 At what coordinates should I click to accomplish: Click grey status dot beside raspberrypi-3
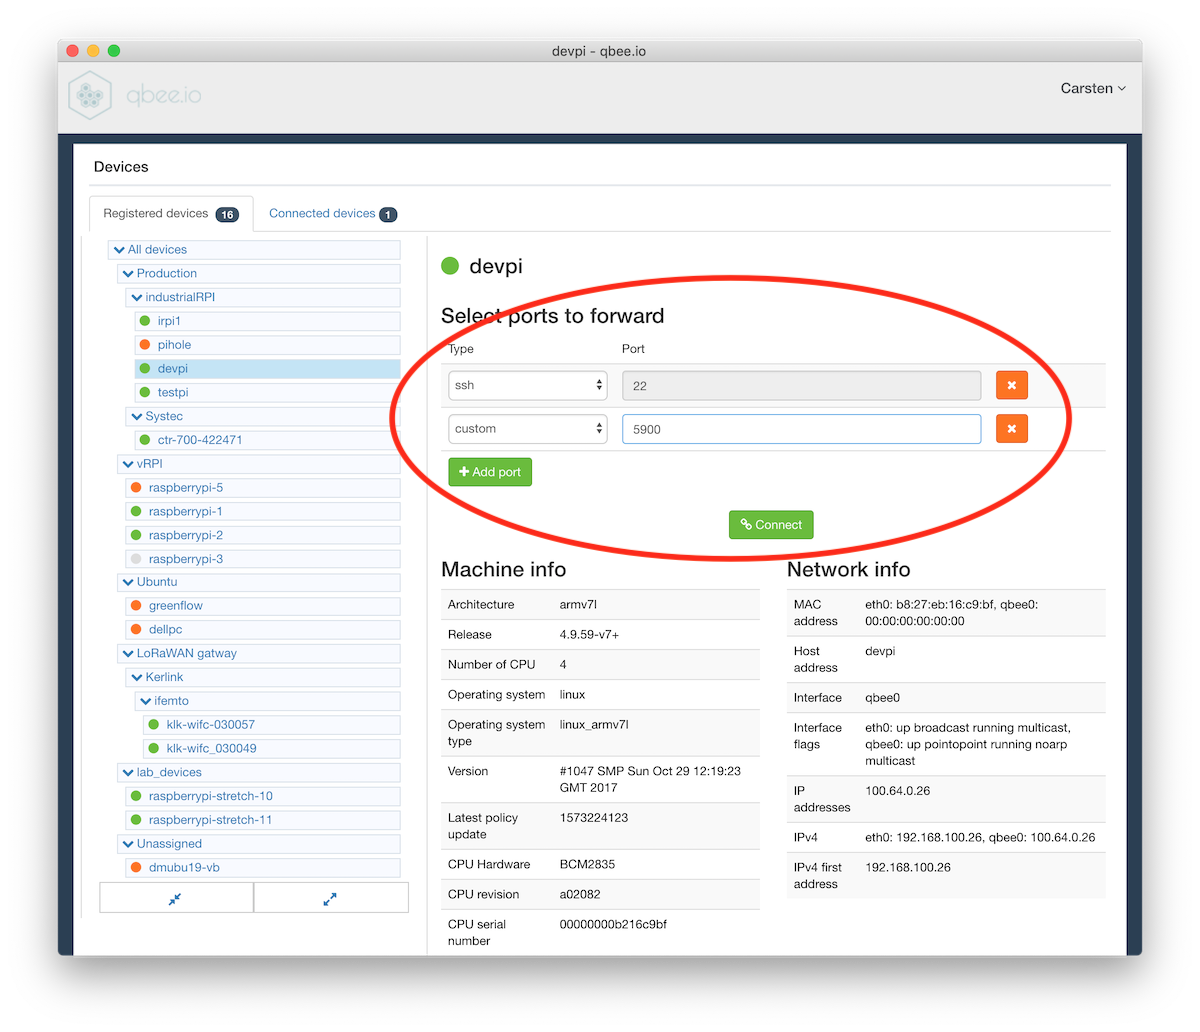[136, 559]
